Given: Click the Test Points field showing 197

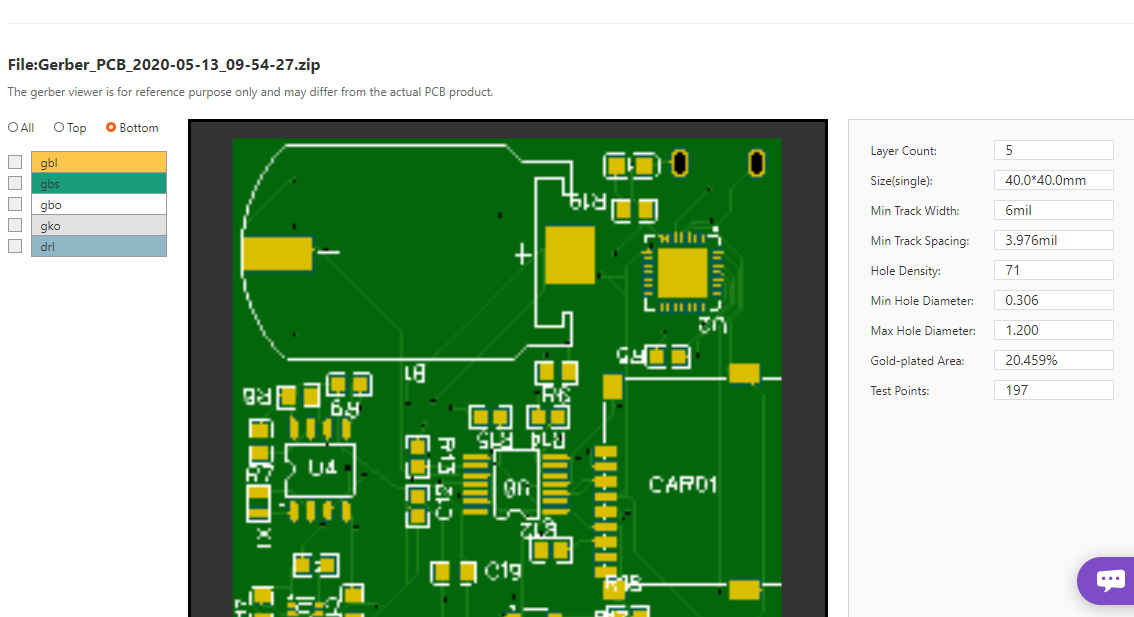Looking at the screenshot, I should click(x=1053, y=389).
